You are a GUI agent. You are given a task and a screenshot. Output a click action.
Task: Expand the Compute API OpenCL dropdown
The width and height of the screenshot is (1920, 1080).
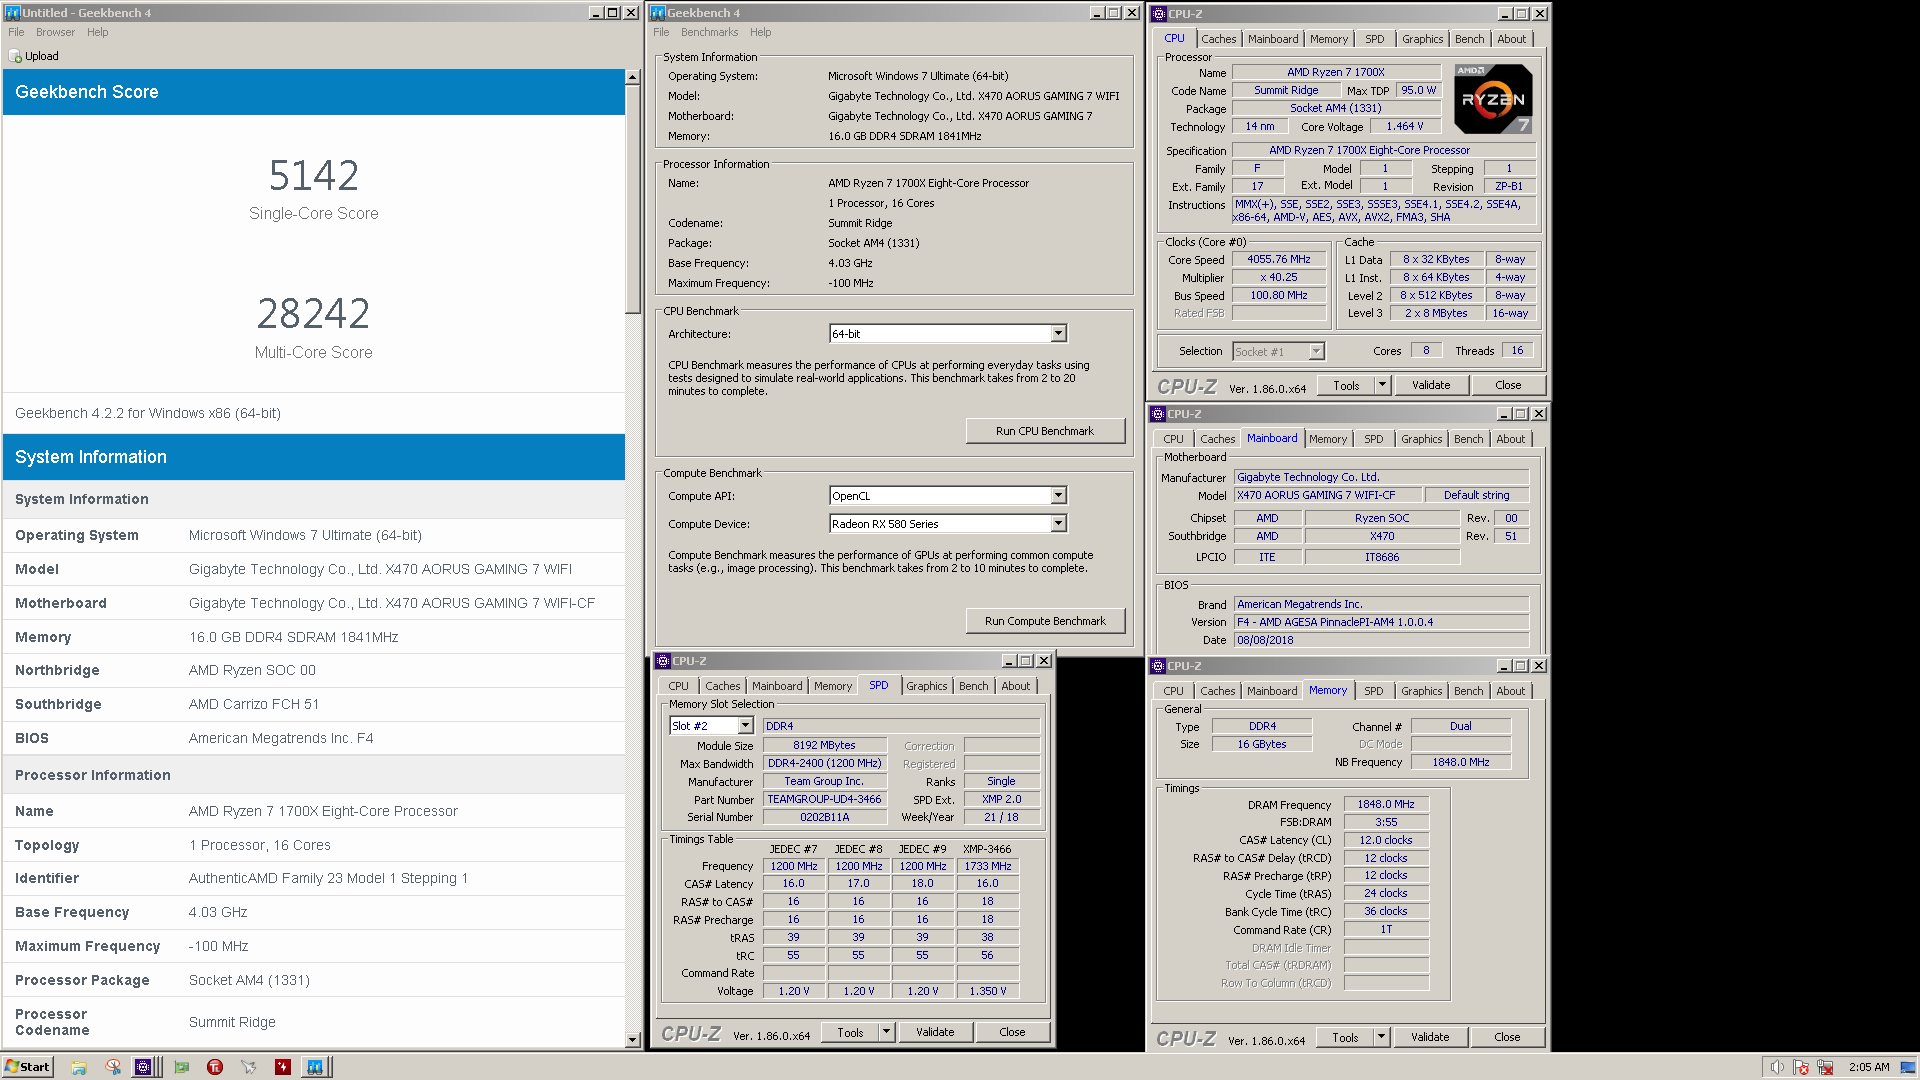pyautogui.click(x=1058, y=496)
